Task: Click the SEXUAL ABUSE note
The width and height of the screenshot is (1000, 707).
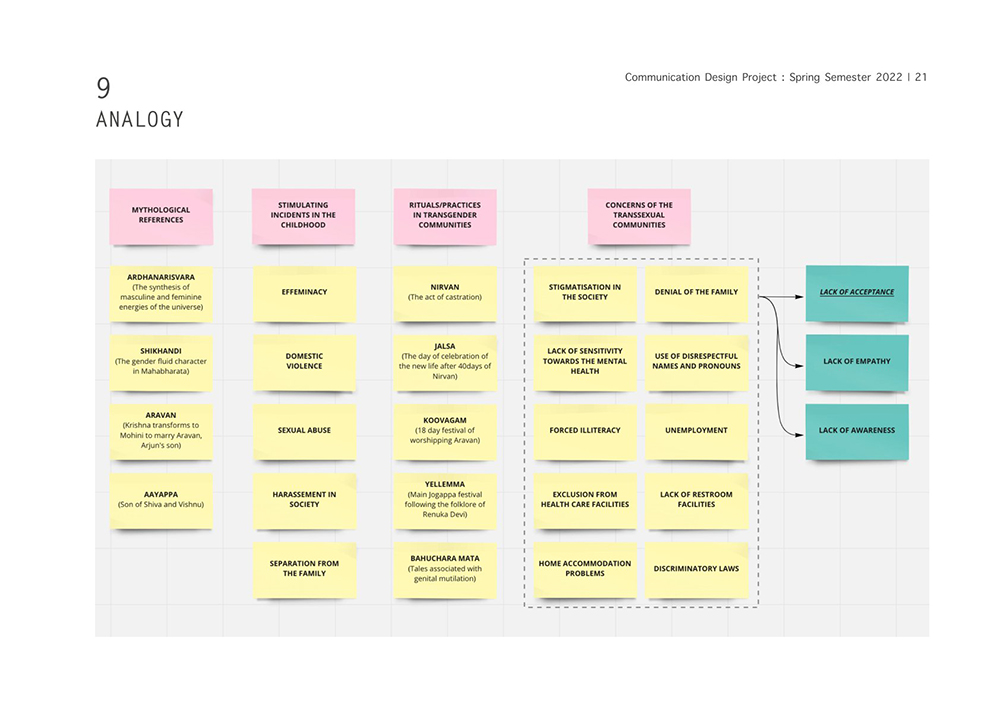Action: 304,431
